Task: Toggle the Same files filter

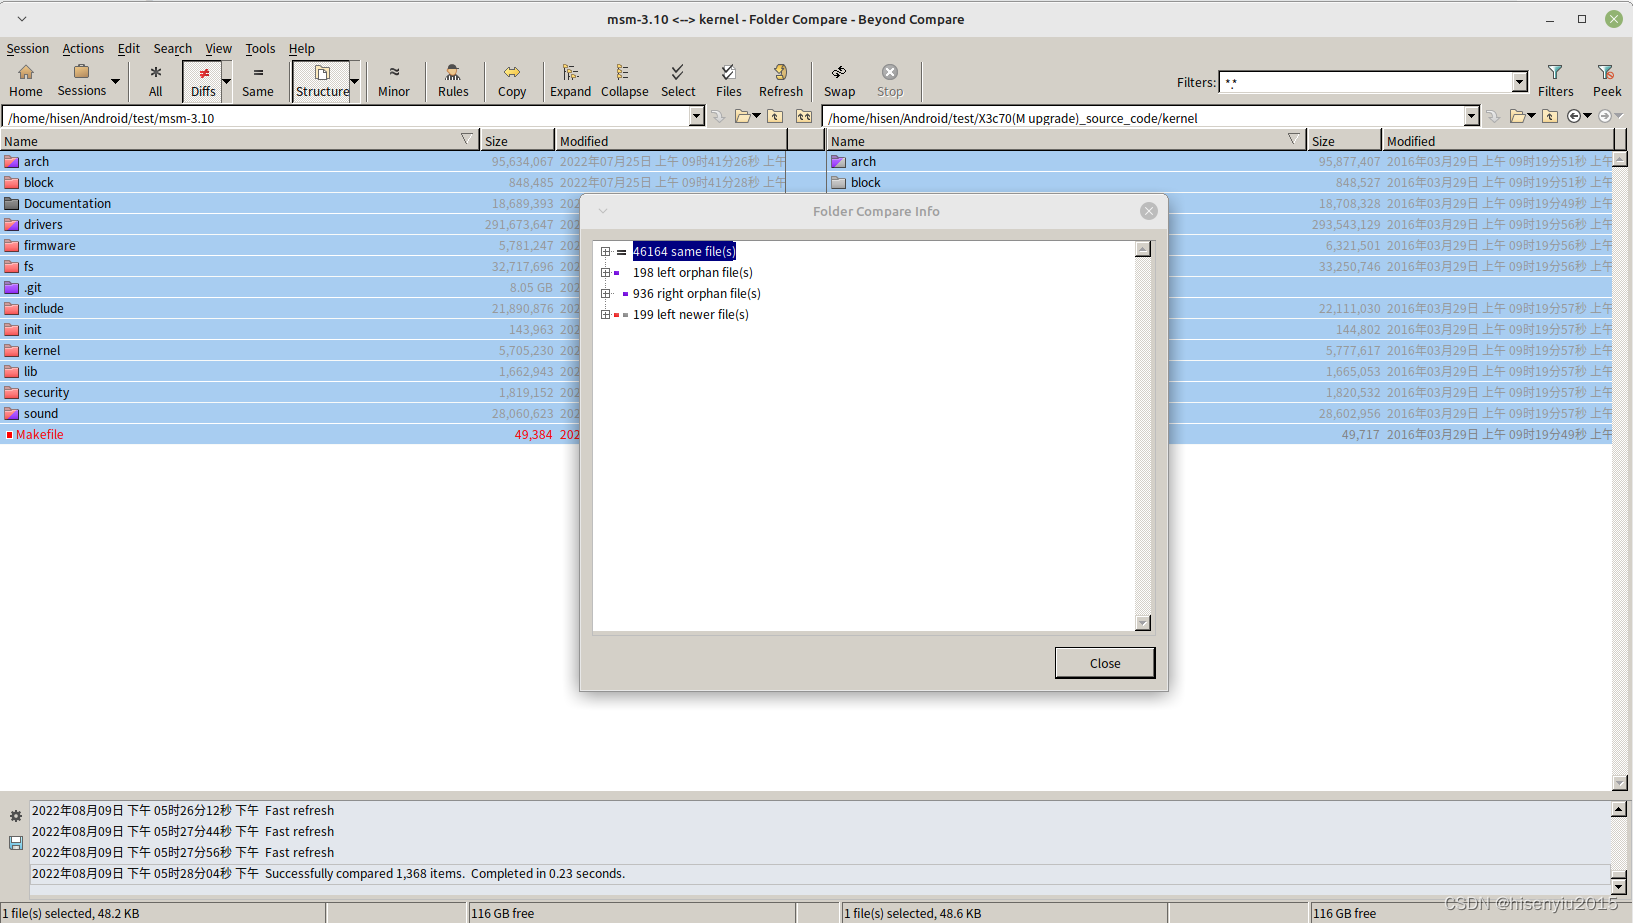Action: tap(258, 80)
